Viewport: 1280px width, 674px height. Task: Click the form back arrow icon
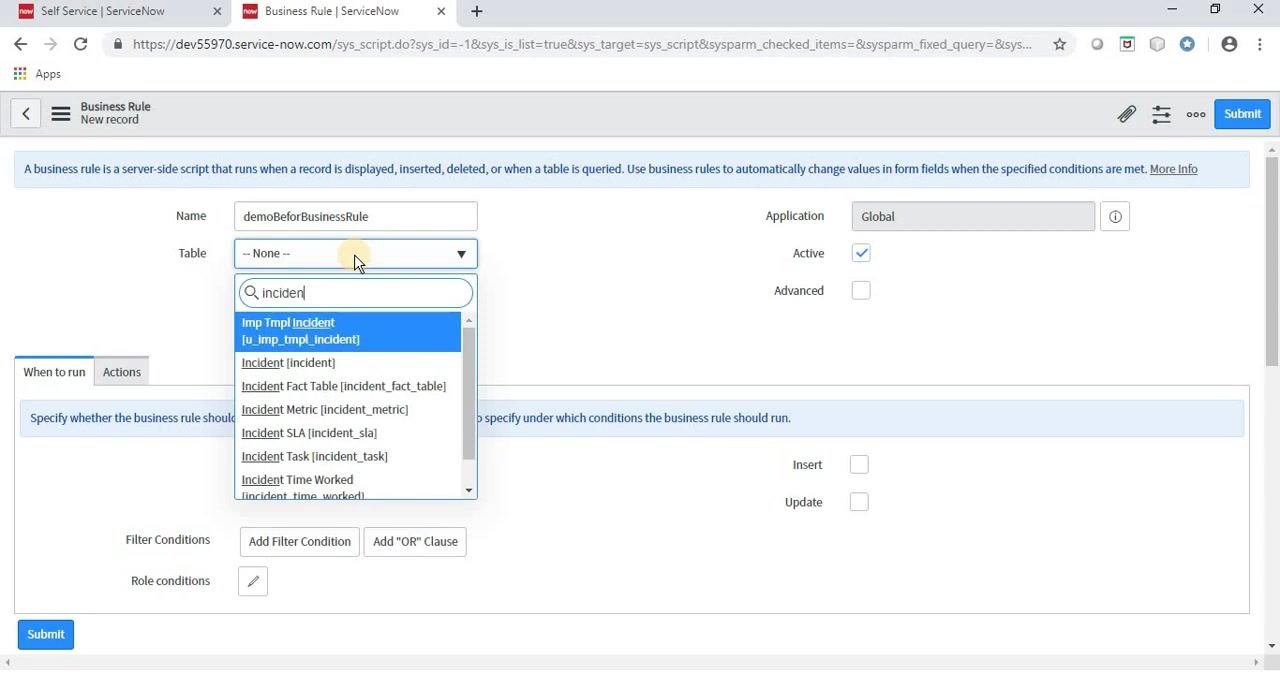[x=26, y=114]
